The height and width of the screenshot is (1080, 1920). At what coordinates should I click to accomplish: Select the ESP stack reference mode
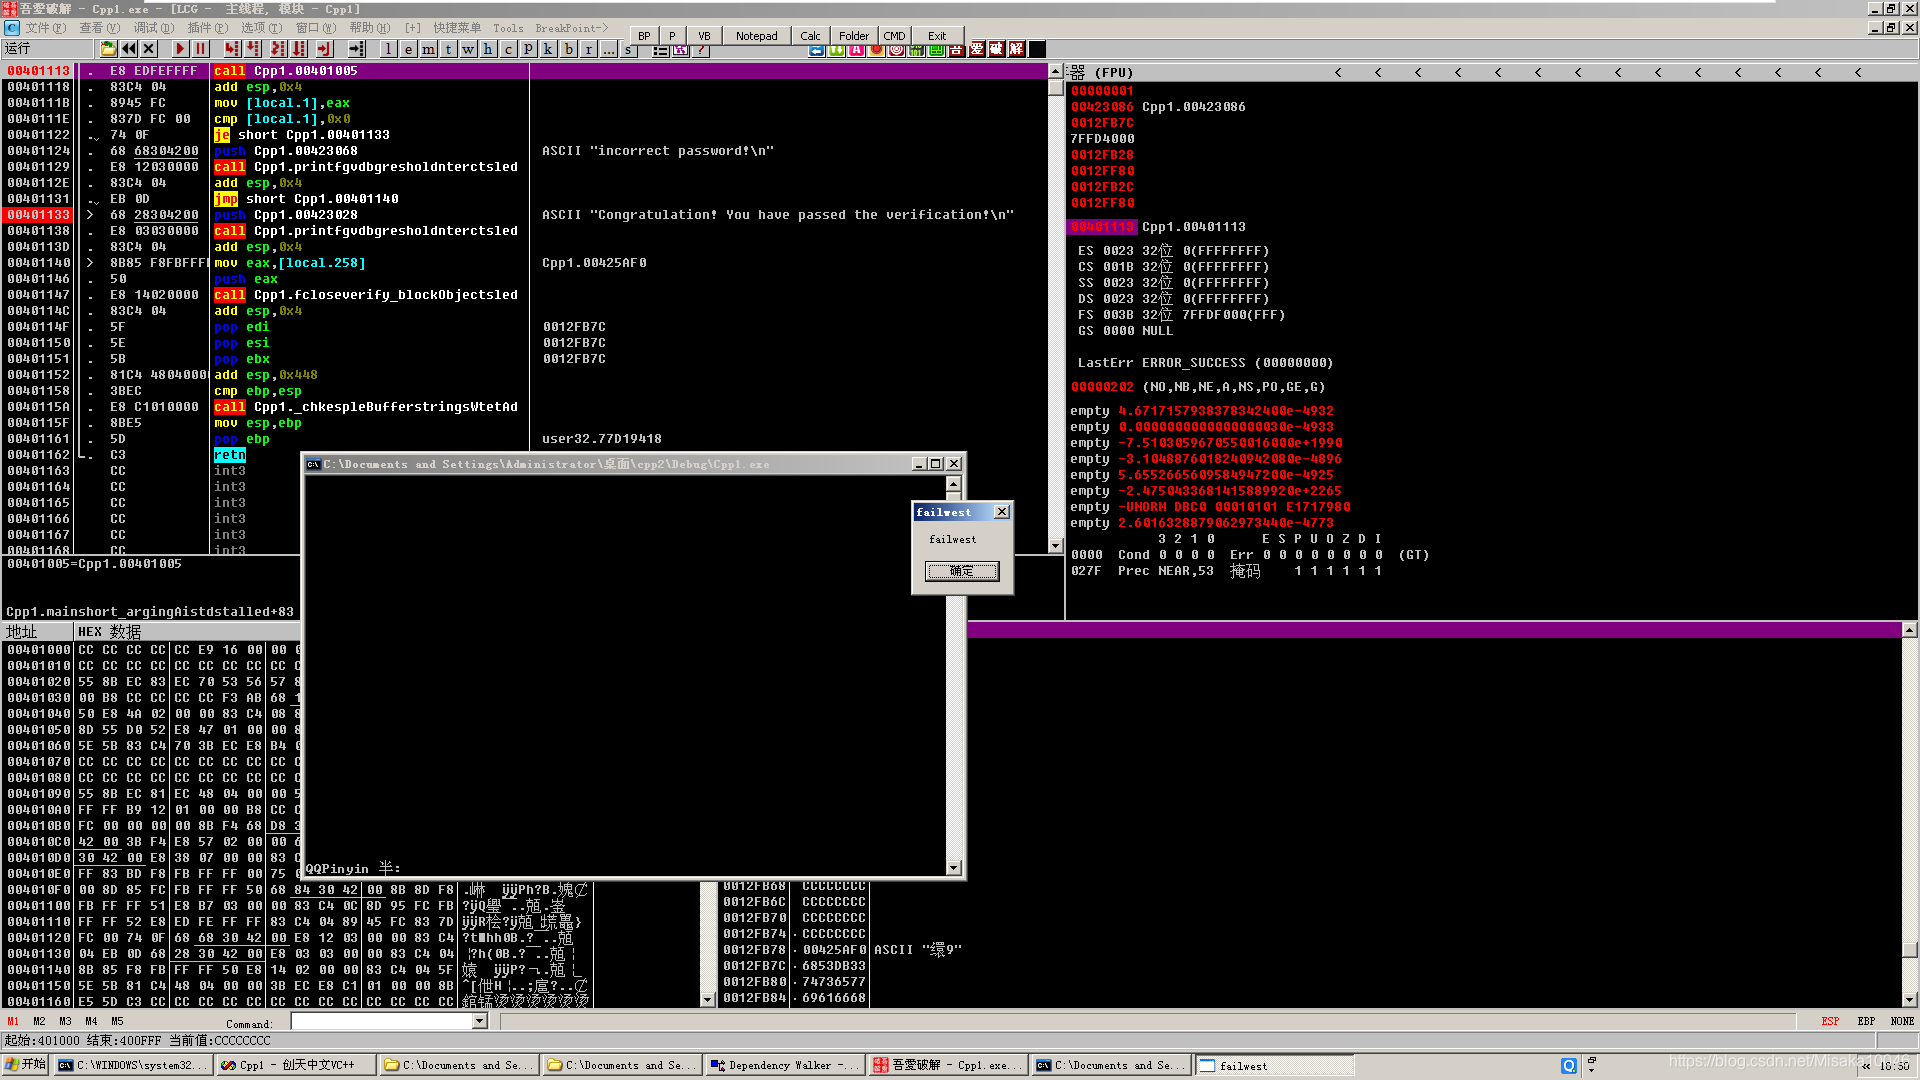coord(1830,1021)
